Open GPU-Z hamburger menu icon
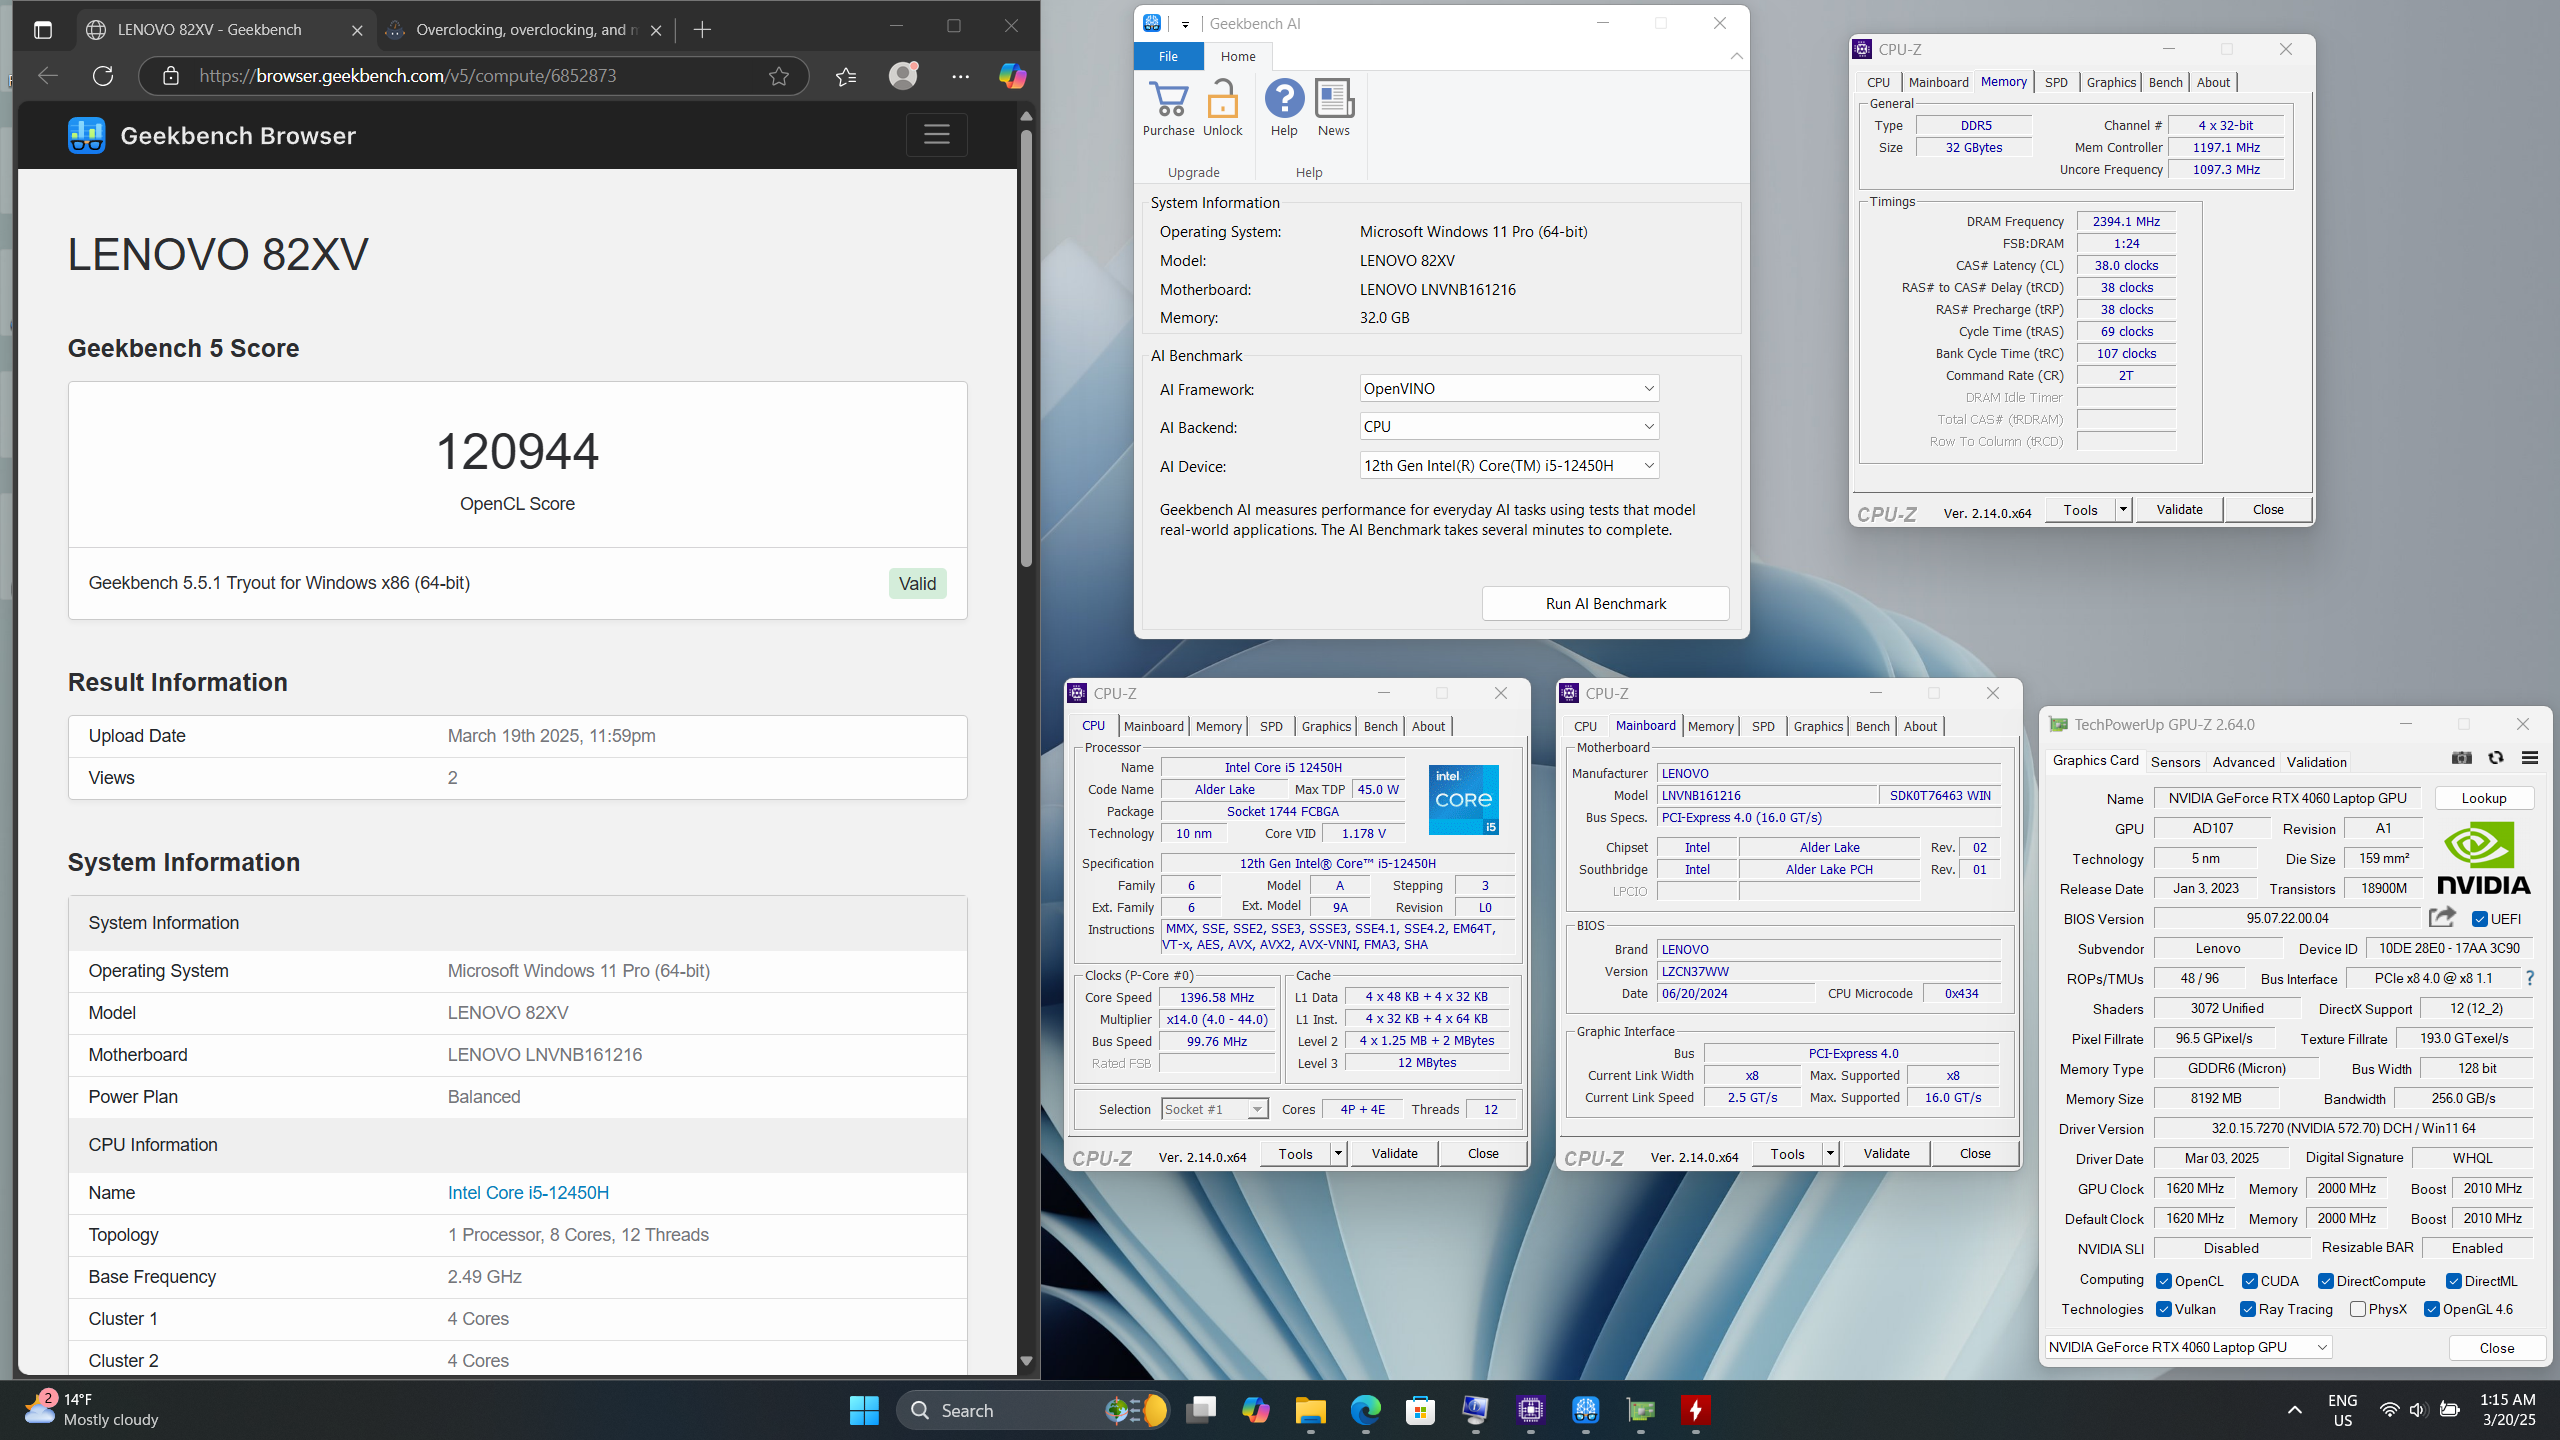 click(x=2530, y=758)
